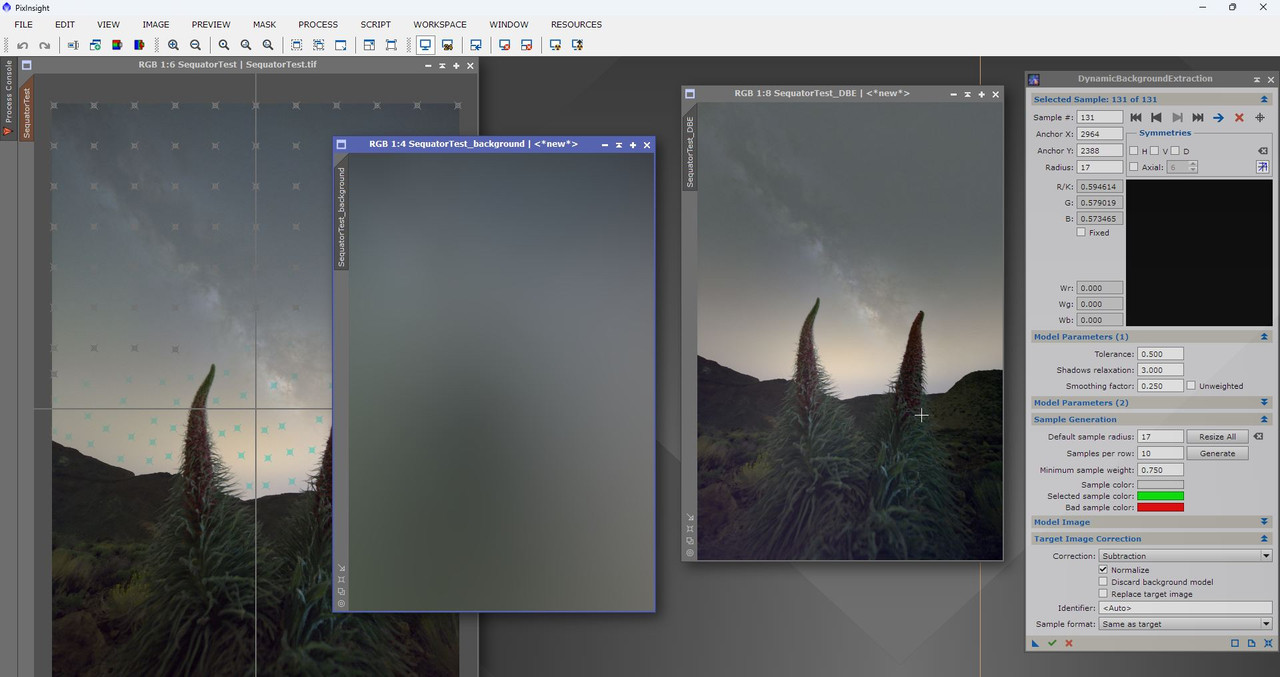Enable the D symmetry checkbox
Image resolution: width=1280 pixels, height=677 pixels.
point(1174,151)
